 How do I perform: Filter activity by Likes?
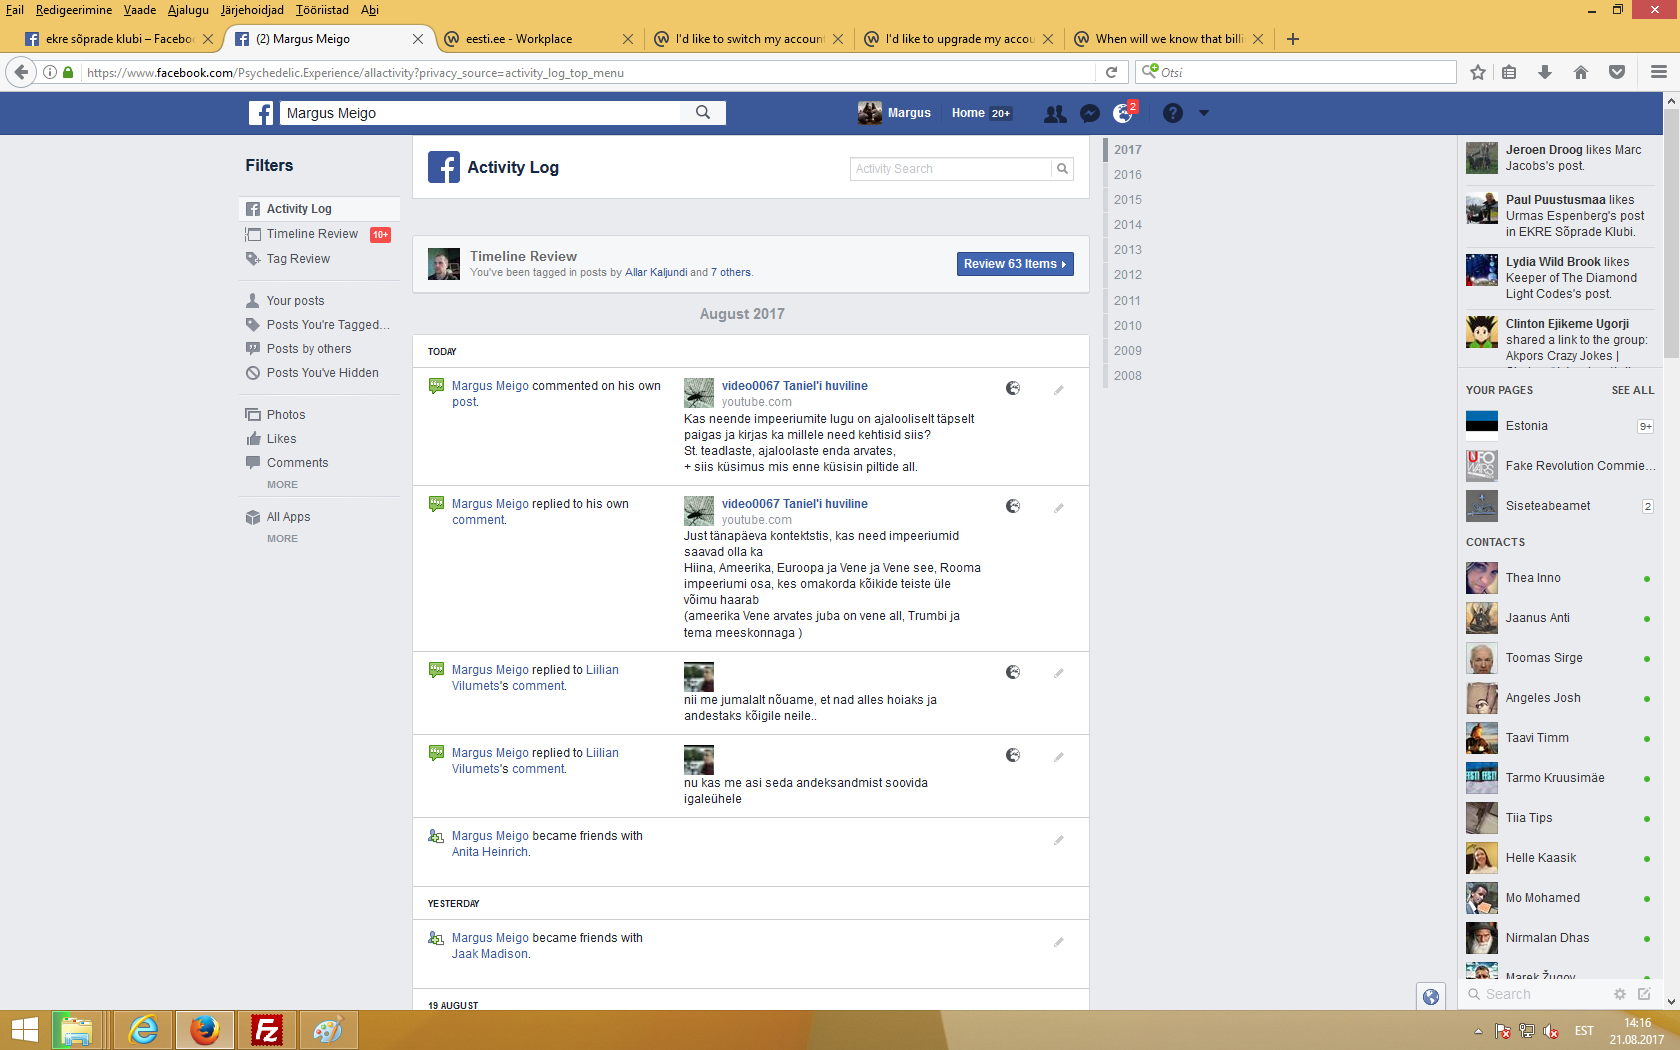point(281,439)
